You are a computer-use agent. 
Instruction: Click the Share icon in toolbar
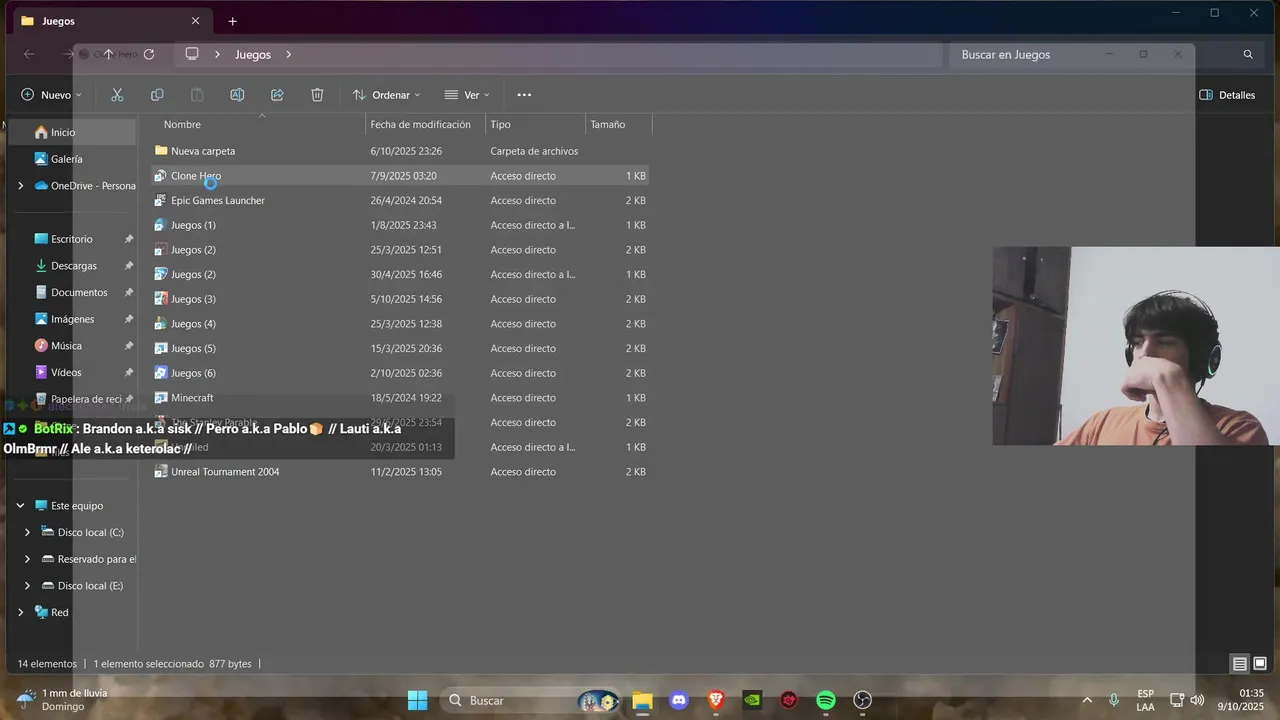pyautogui.click(x=277, y=95)
